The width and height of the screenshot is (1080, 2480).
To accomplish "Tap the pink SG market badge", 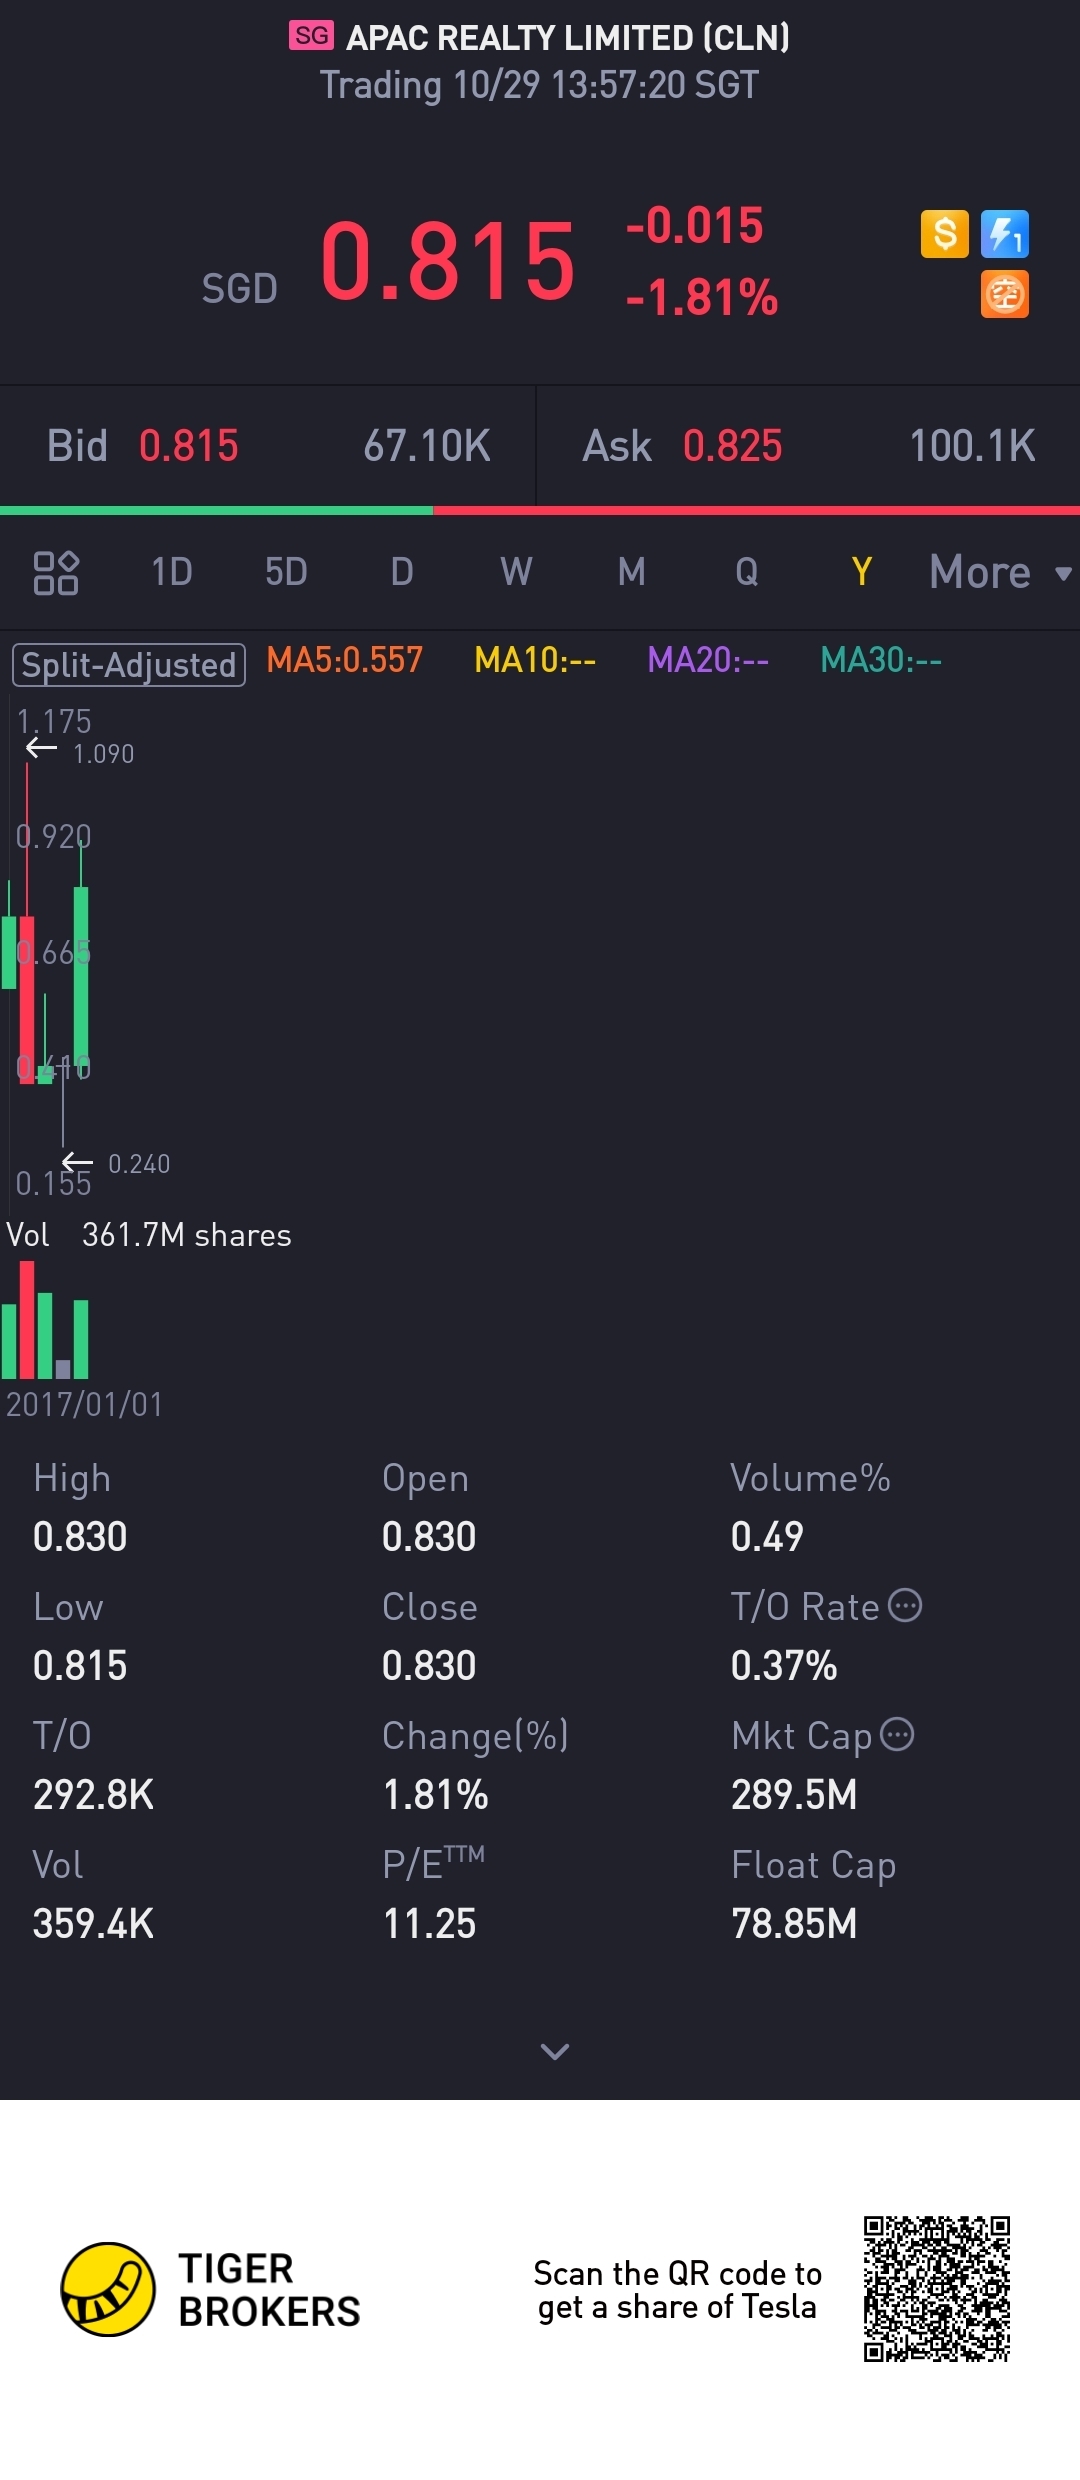I will click(311, 36).
